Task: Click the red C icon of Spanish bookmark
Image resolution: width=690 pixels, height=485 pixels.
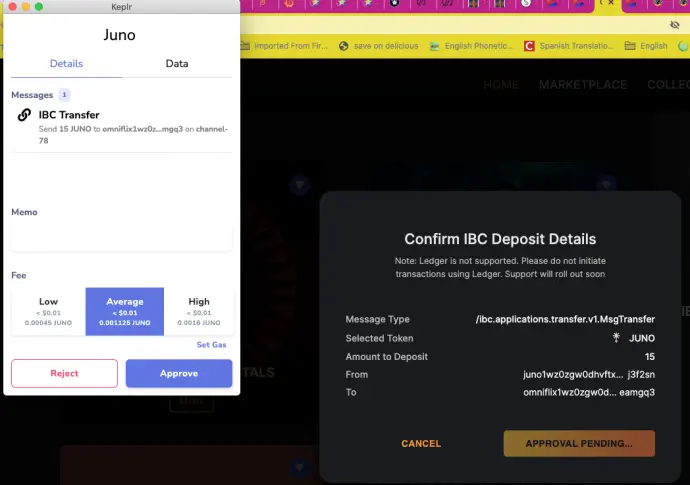Action: [529, 46]
